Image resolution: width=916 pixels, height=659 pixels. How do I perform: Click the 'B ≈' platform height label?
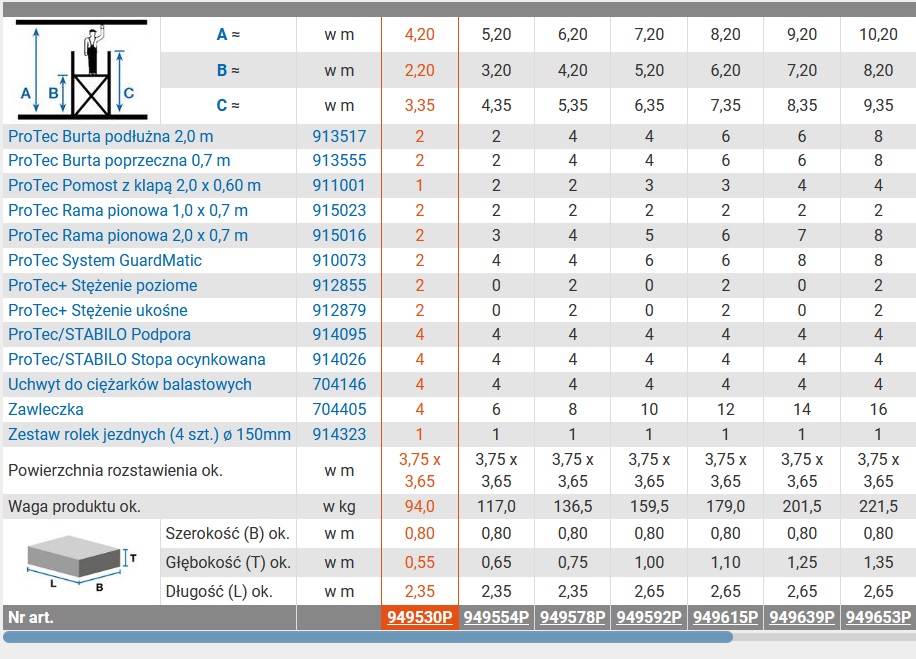[228, 70]
